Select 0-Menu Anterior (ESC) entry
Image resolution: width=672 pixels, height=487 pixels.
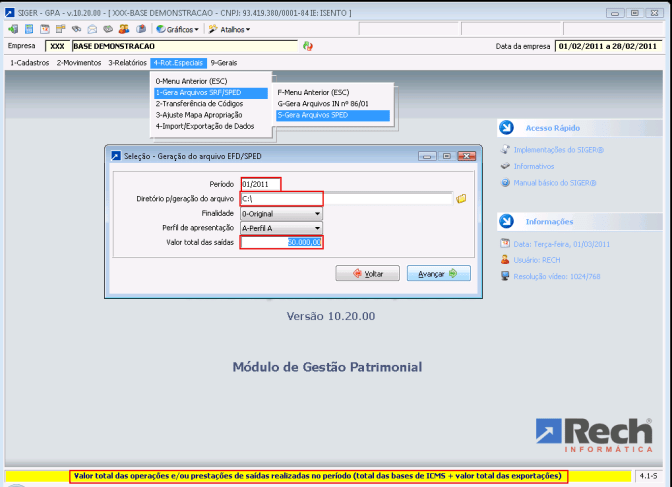coord(211,81)
